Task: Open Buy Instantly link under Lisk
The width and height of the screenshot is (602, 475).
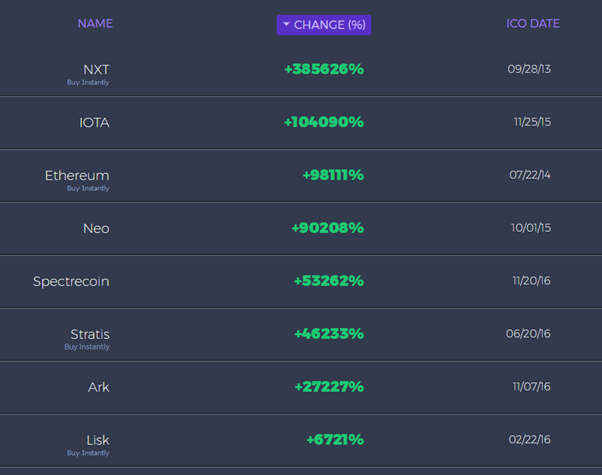Action: (88, 453)
